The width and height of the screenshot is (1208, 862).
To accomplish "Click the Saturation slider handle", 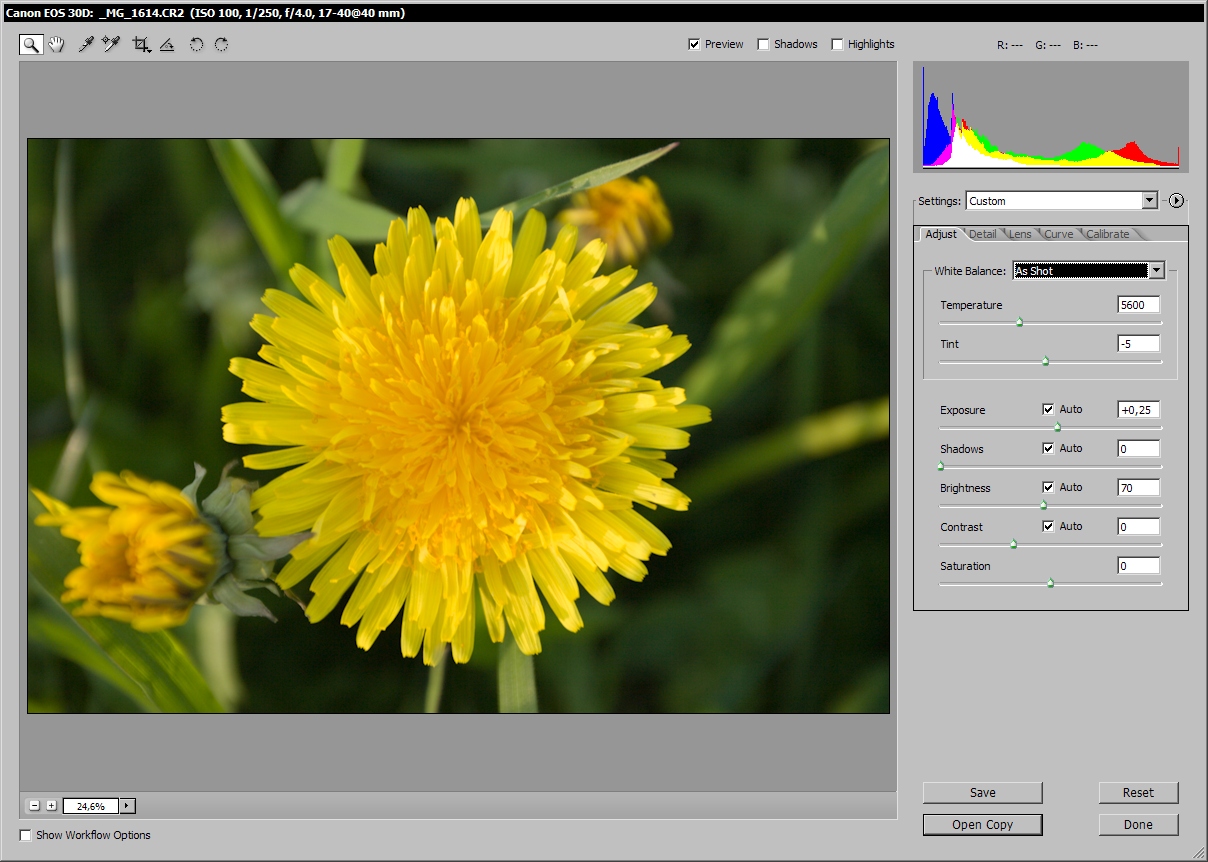I will [x=1051, y=583].
